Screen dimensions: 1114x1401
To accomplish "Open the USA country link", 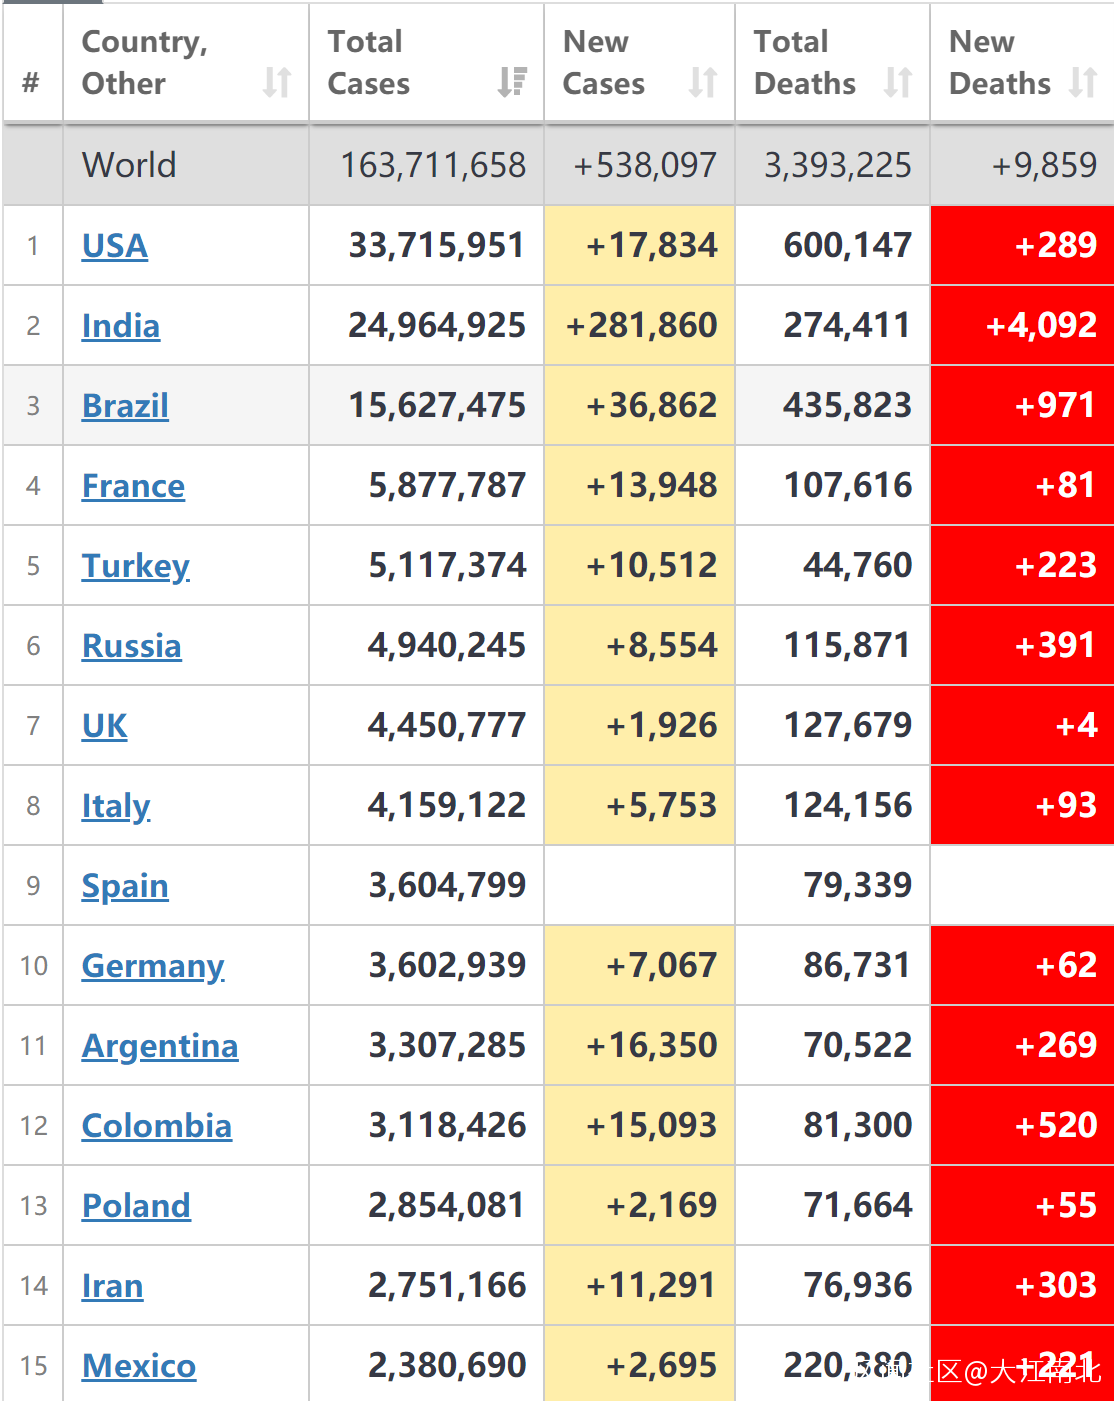I will coord(115,246).
